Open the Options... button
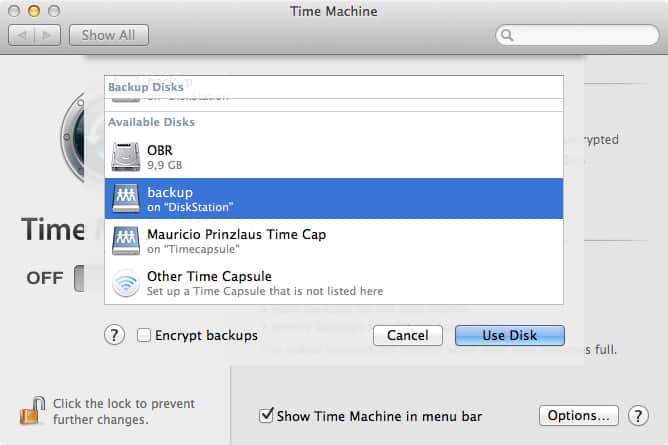The image size is (668, 445). (579, 415)
